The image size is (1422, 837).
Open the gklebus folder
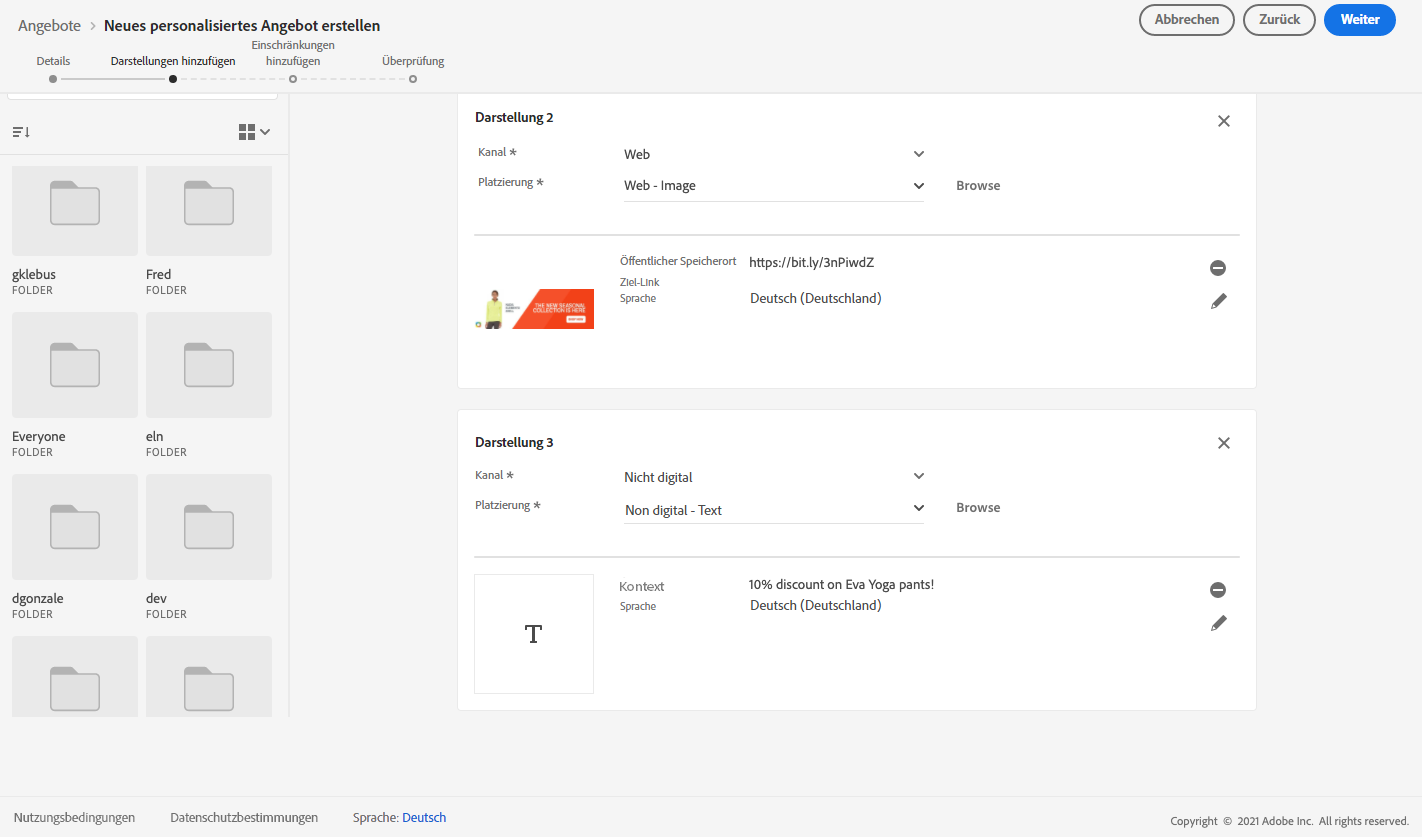(x=75, y=211)
